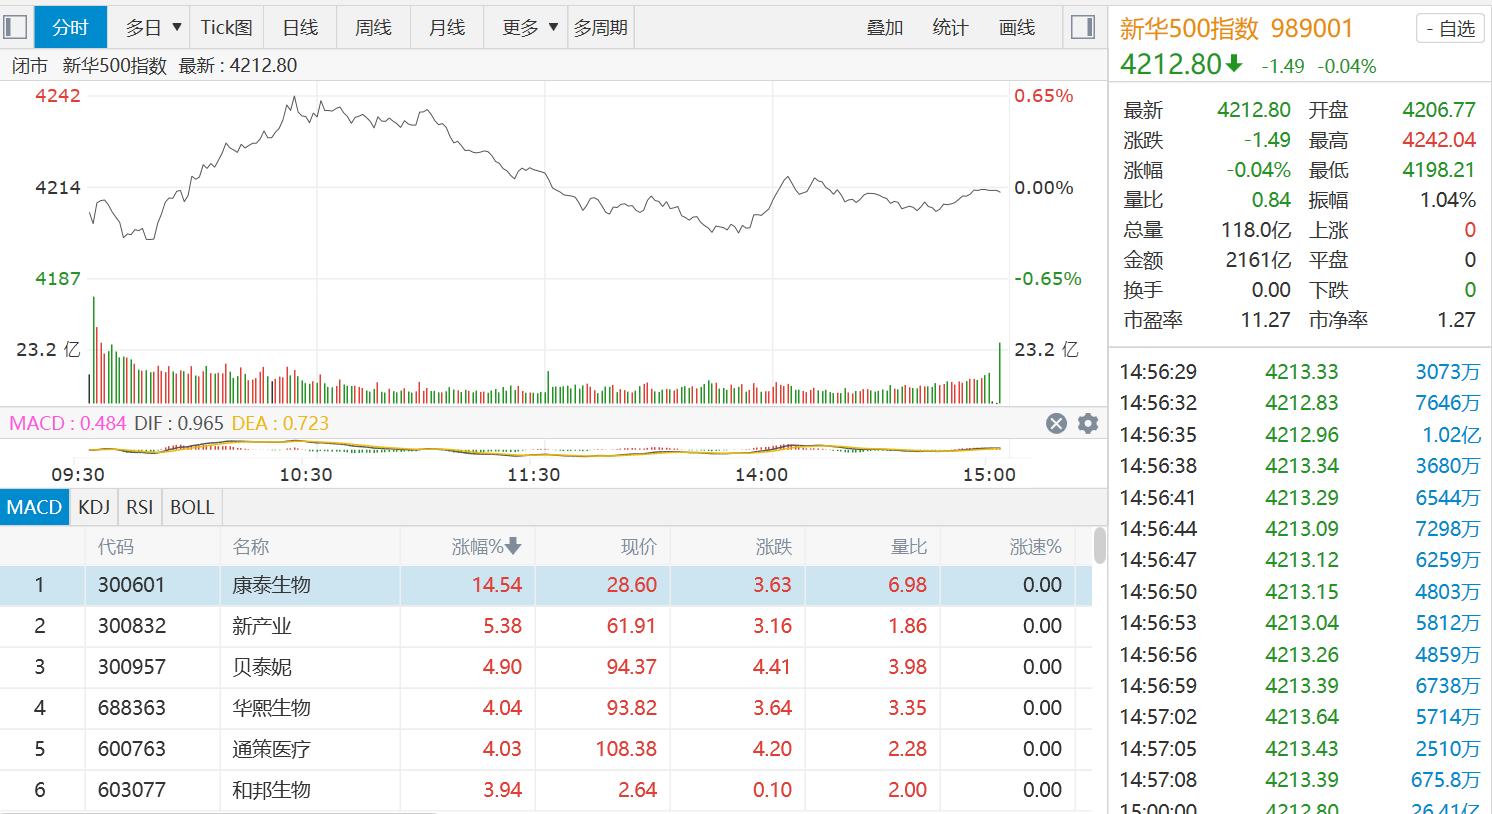
Task: Select the BOLL indicator tab
Action: pyautogui.click(x=192, y=507)
